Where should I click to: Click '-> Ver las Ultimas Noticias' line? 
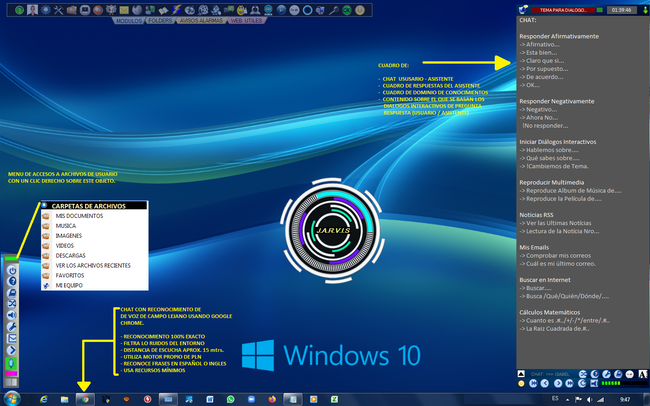555,223
